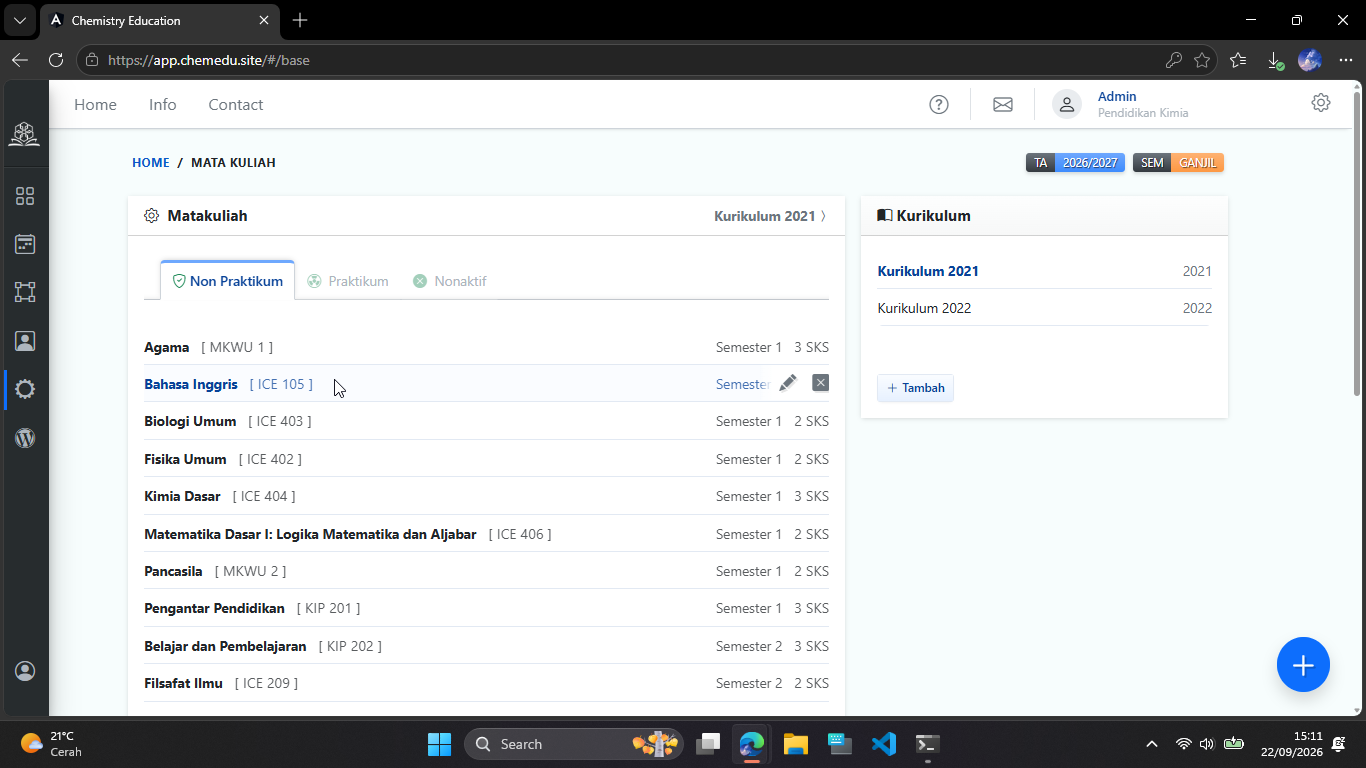Image resolution: width=1366 pixels, height=768 pixels.
Task: Open the WordPress icon in sidebar
Action: (x=25, y=438)
